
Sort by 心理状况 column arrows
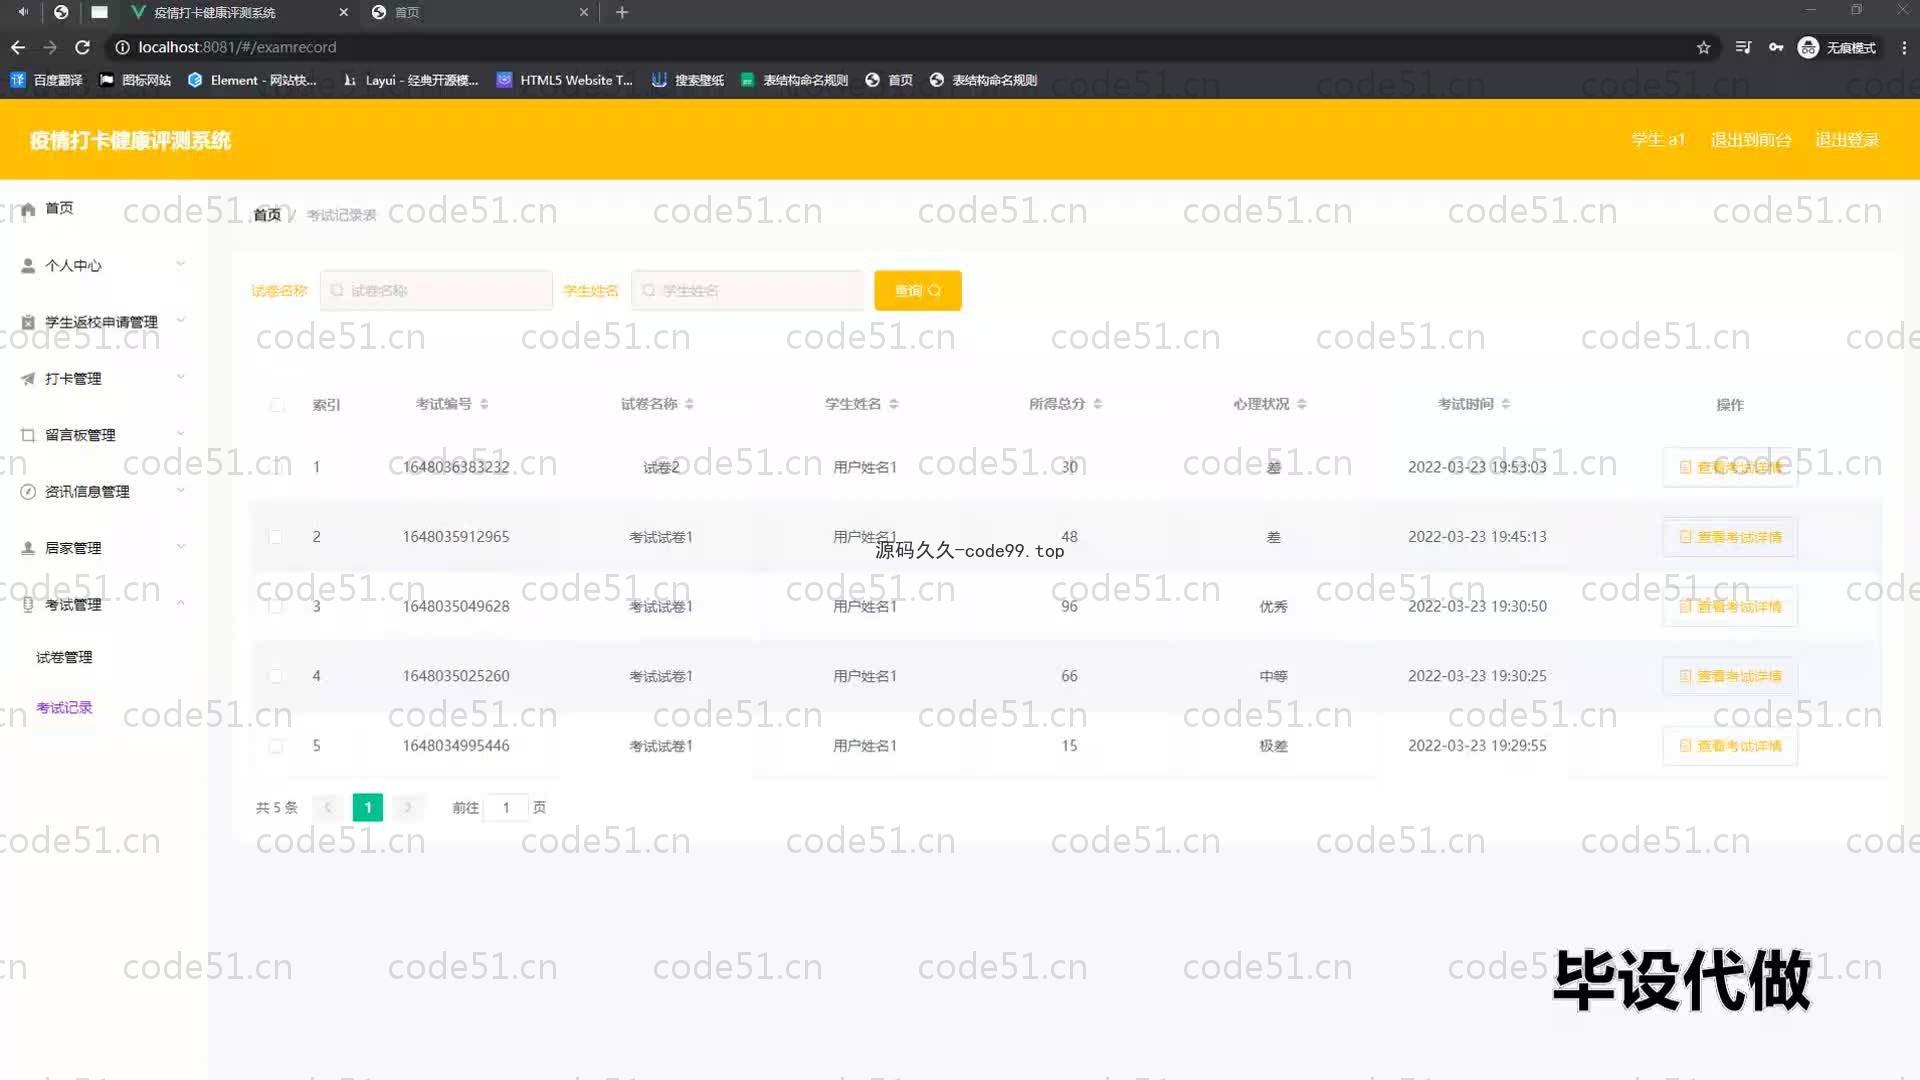coord(1302,404)
